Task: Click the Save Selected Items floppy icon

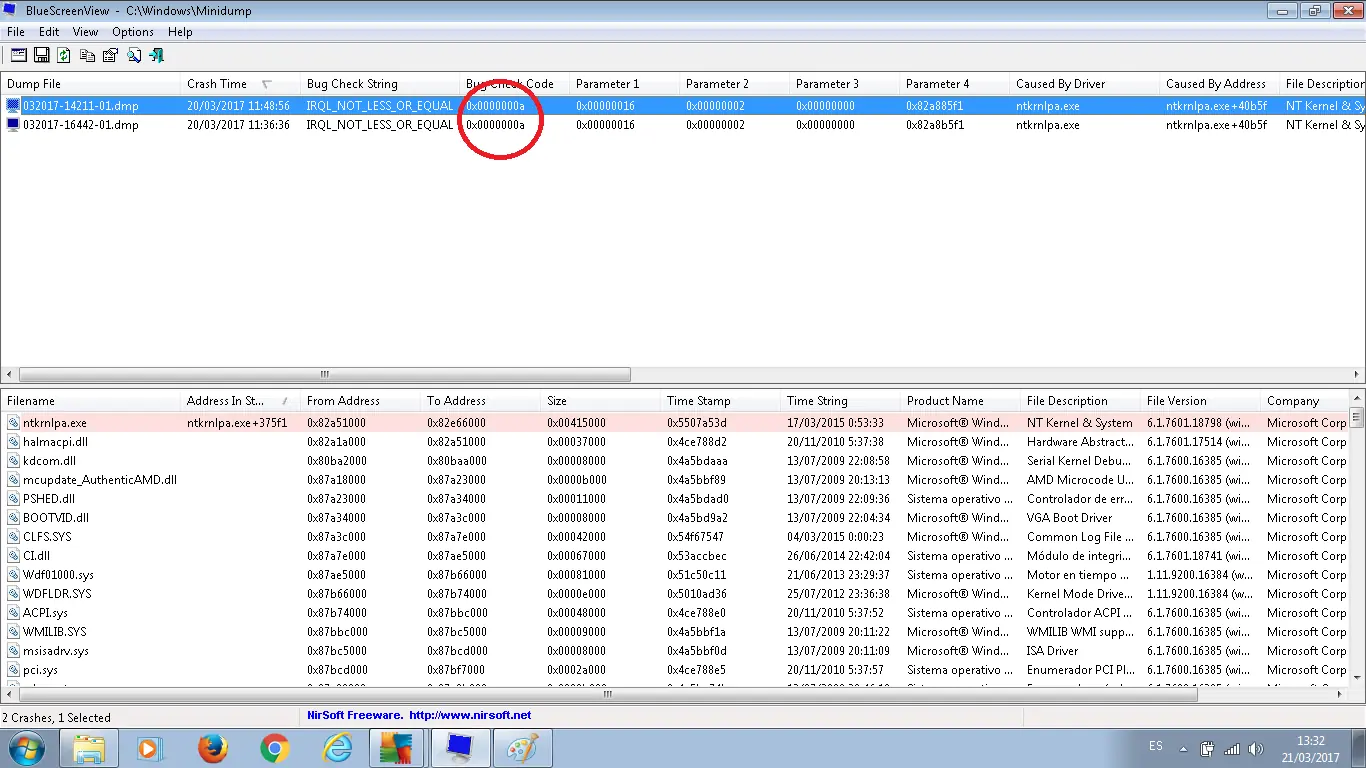Action: click(x=42, y=55)
